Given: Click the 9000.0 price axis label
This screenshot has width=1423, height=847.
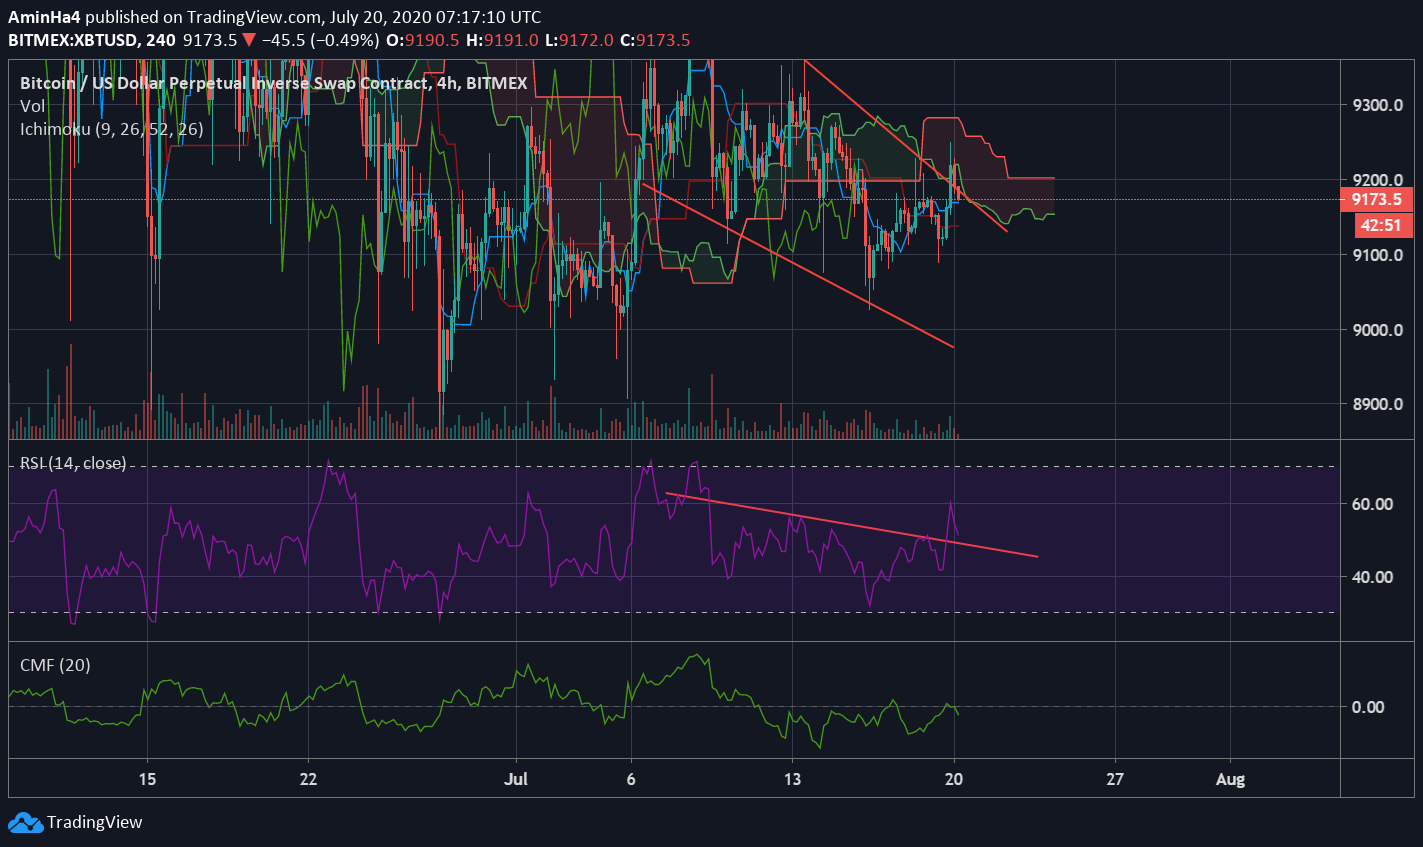Looking at the screenshot, I should click(1377, 330).
